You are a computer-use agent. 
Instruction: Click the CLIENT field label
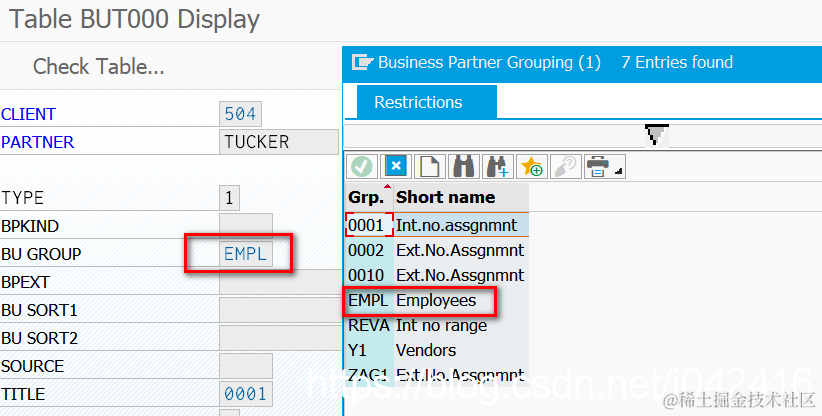point(28,114)
